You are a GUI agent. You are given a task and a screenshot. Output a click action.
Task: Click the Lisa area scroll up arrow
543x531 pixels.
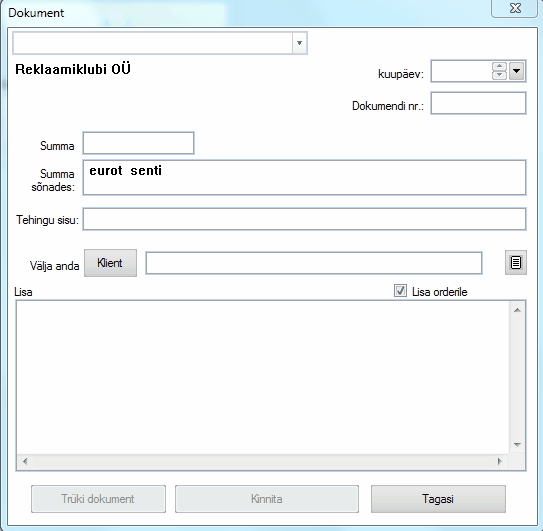tap(517, 310)
